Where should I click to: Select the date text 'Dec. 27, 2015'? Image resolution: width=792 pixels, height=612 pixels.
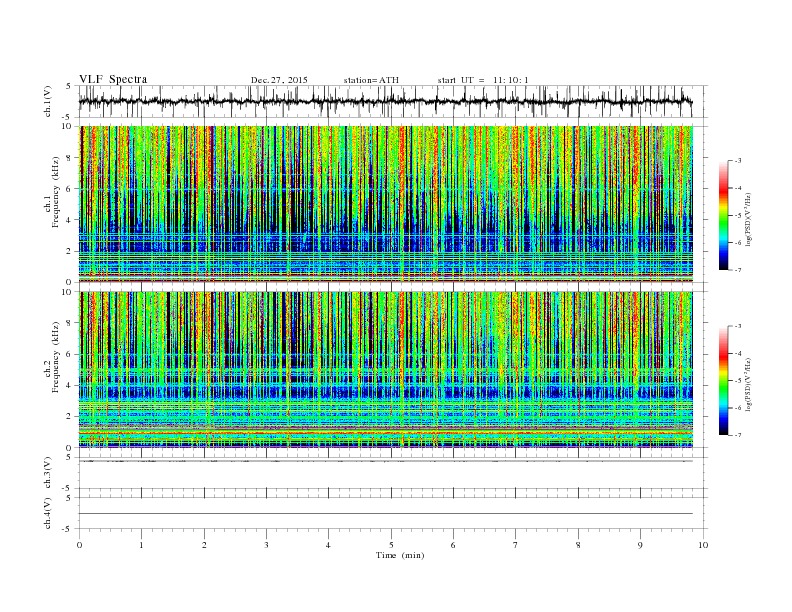pyautogui.click(x=279, y=80)
